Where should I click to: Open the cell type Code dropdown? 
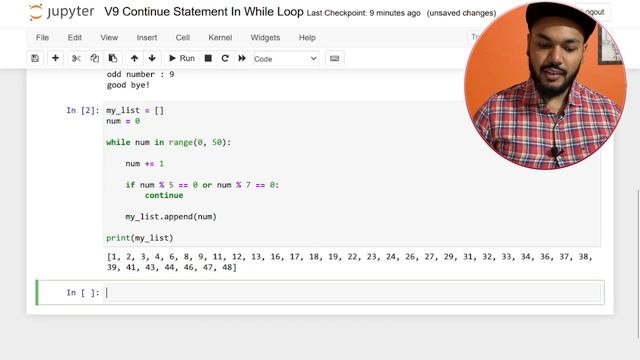point(285,59)
